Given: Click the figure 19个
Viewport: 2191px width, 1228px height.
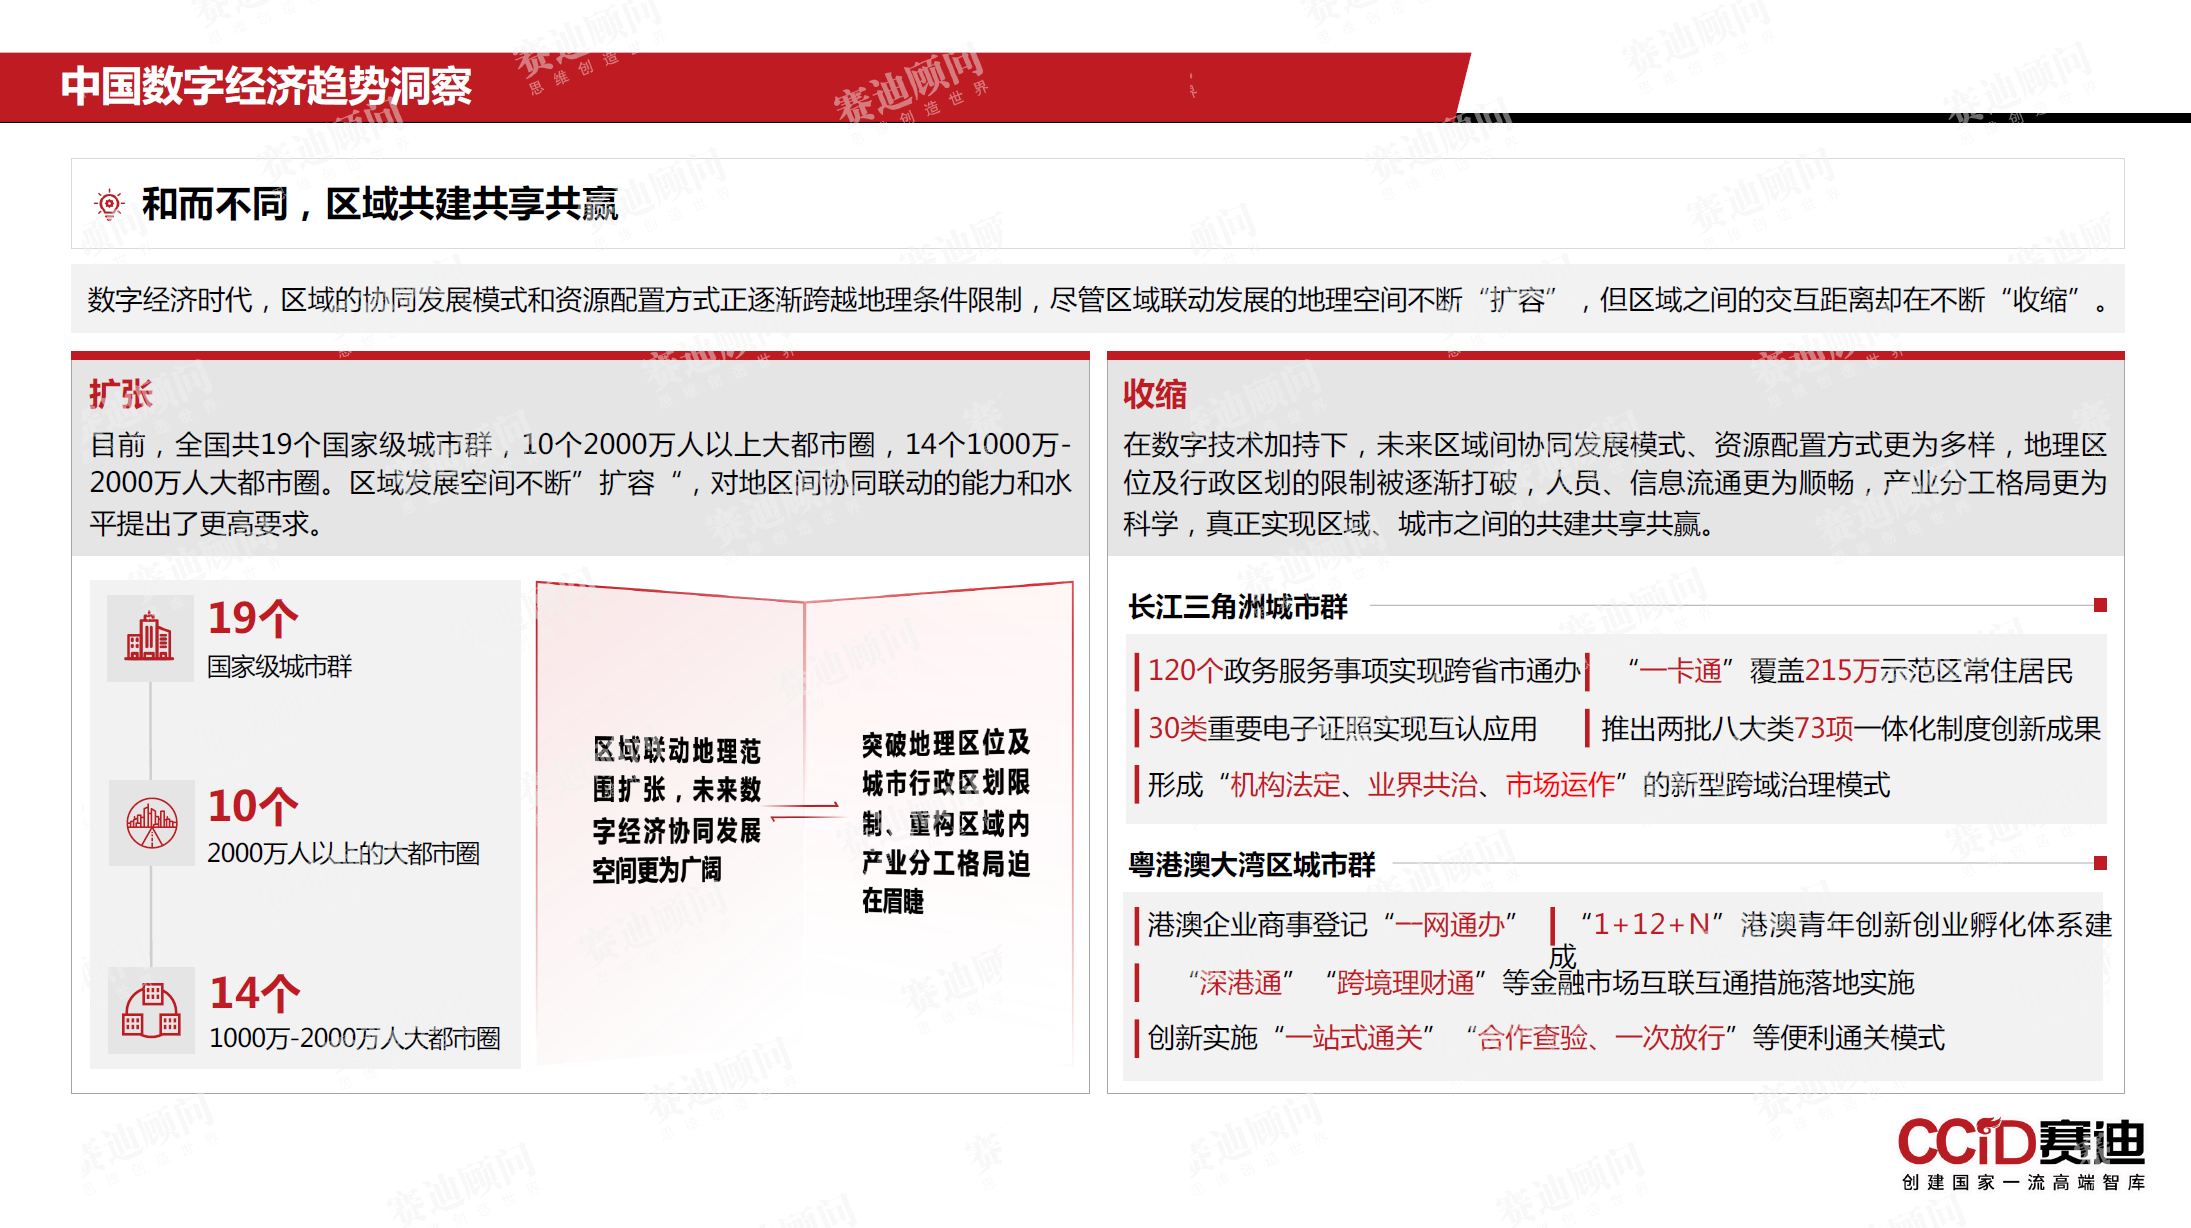Looking at the screenshot, I should pyautogui.click(x=253, y=619).
